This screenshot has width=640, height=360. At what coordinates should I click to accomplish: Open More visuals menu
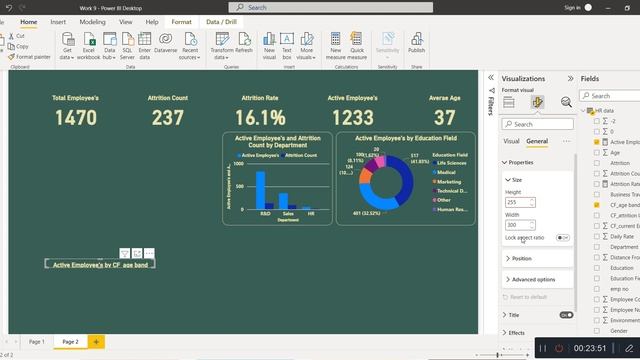point(307,46)
